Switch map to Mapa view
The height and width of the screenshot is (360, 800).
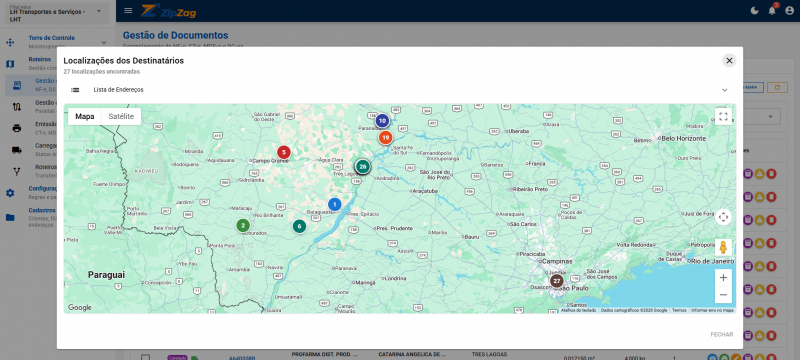[x=85, y=116]
